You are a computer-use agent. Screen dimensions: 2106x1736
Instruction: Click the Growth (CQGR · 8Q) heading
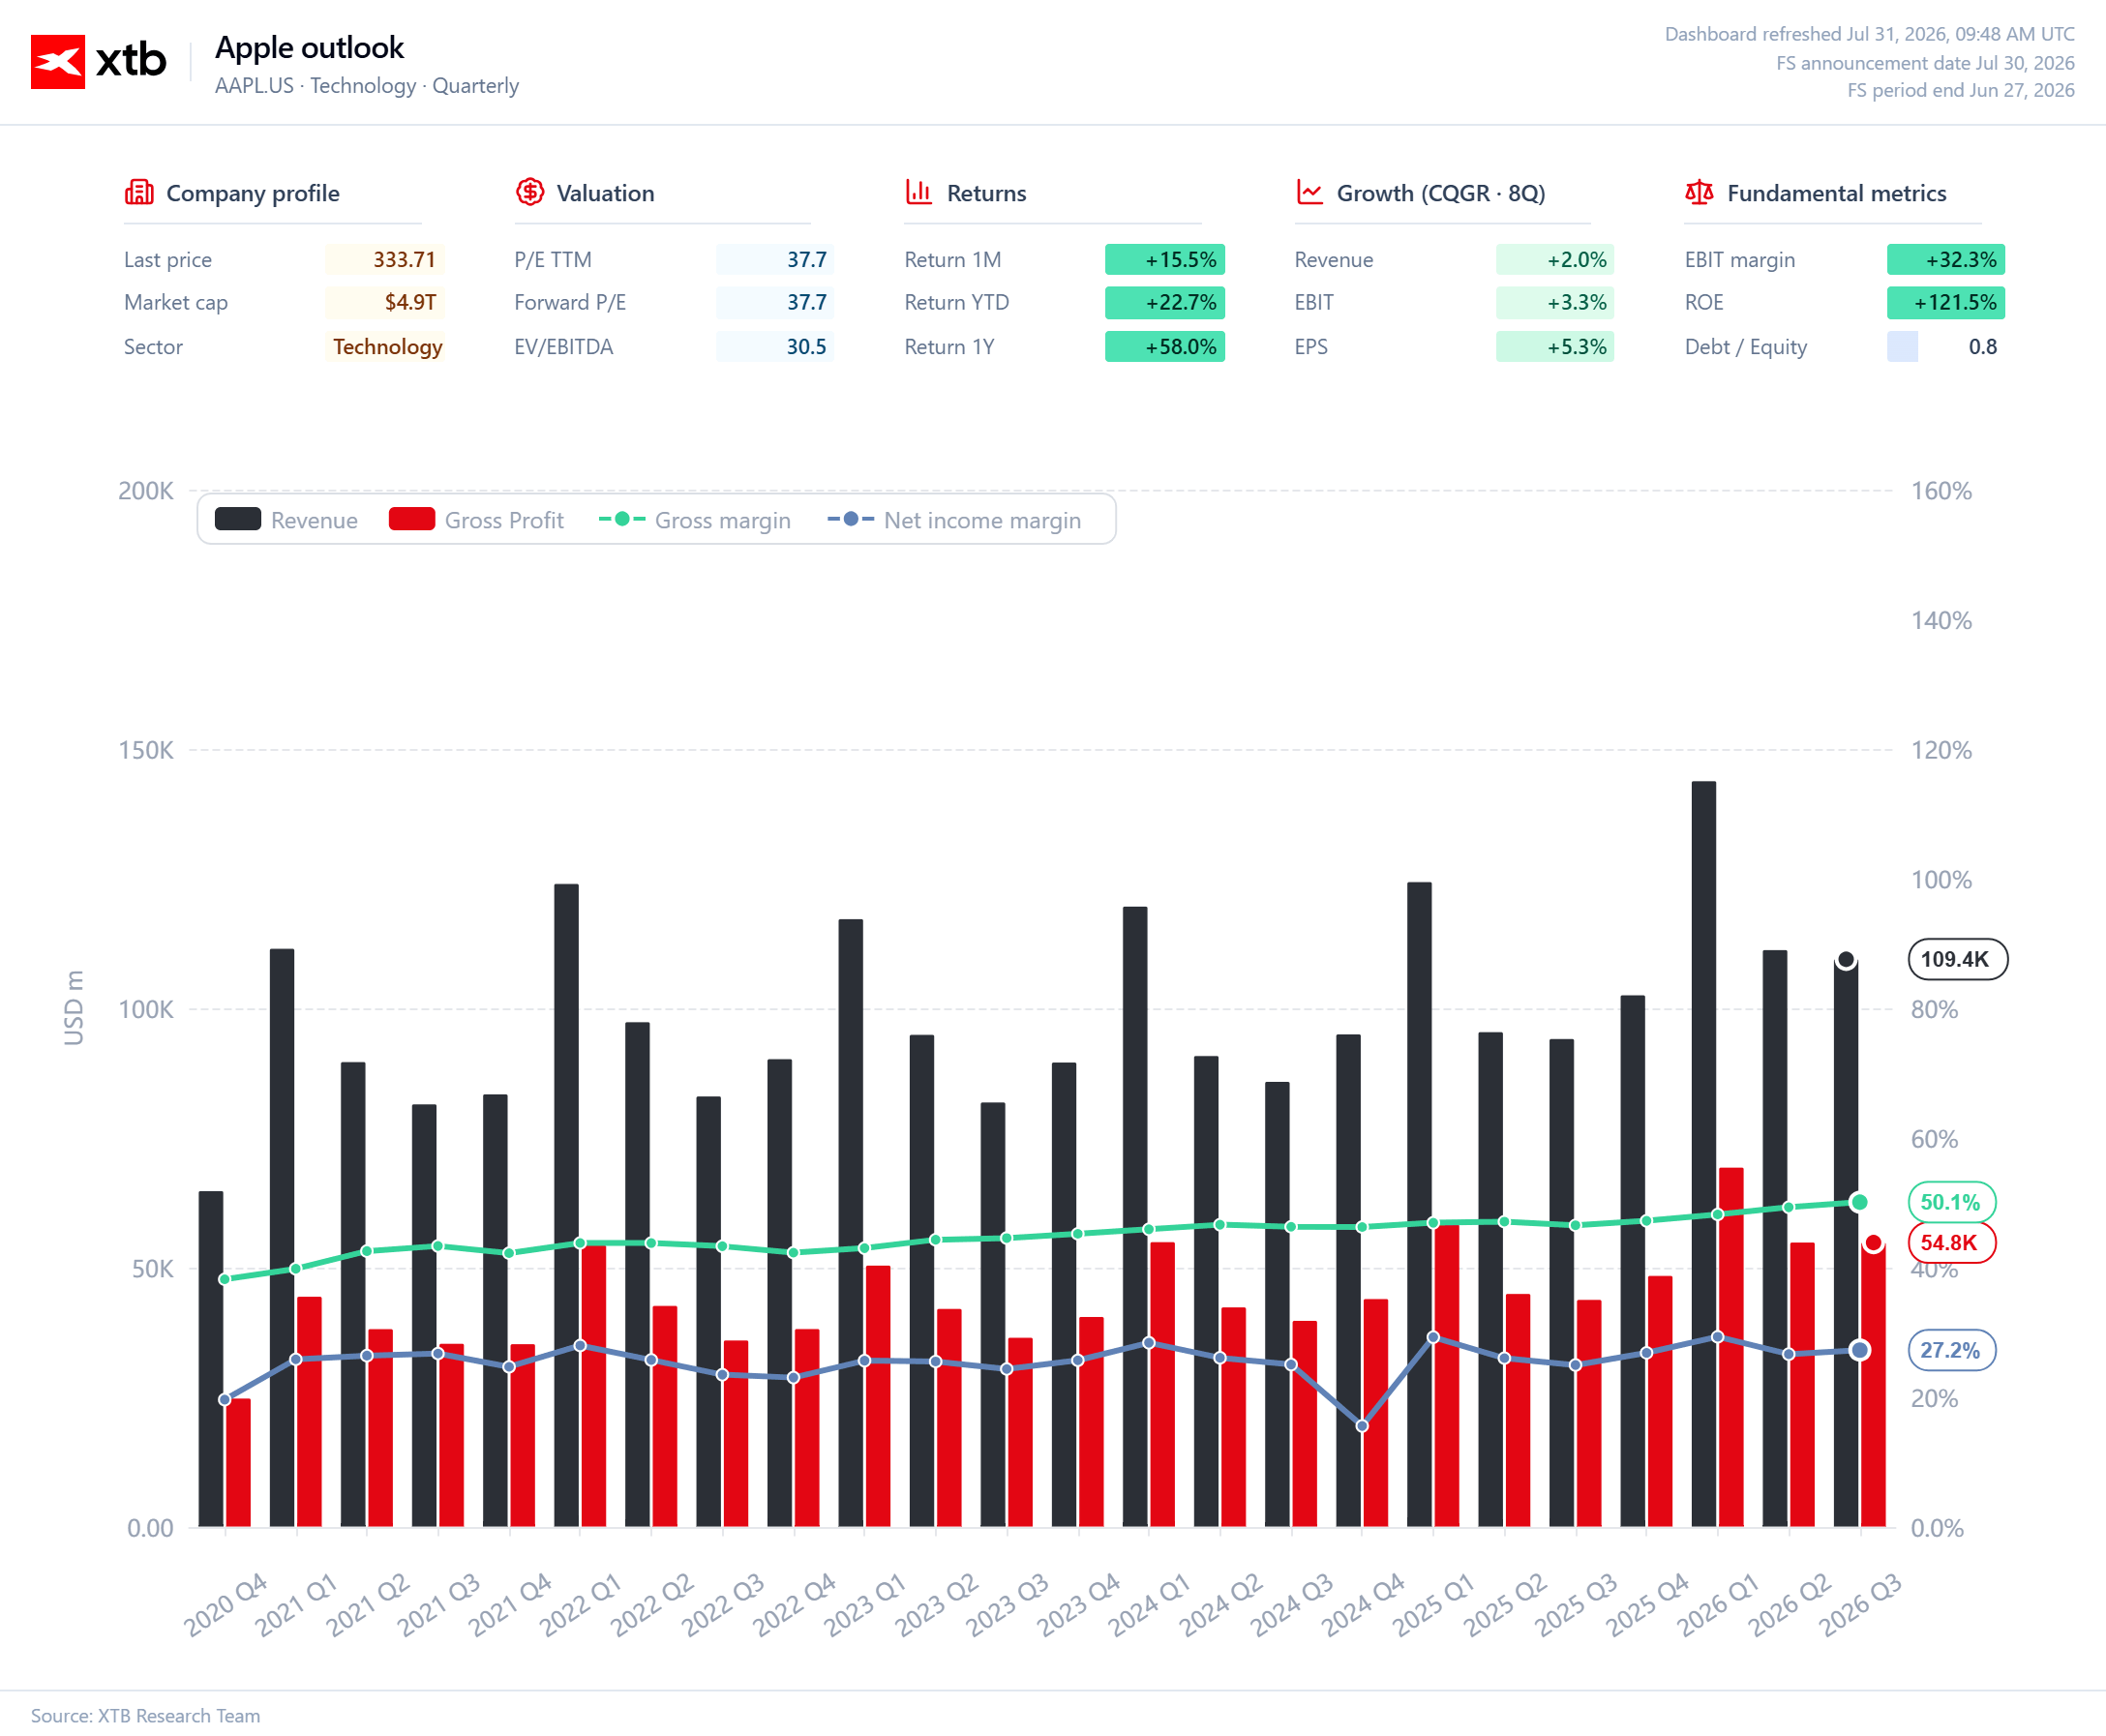pos(1441,193)
